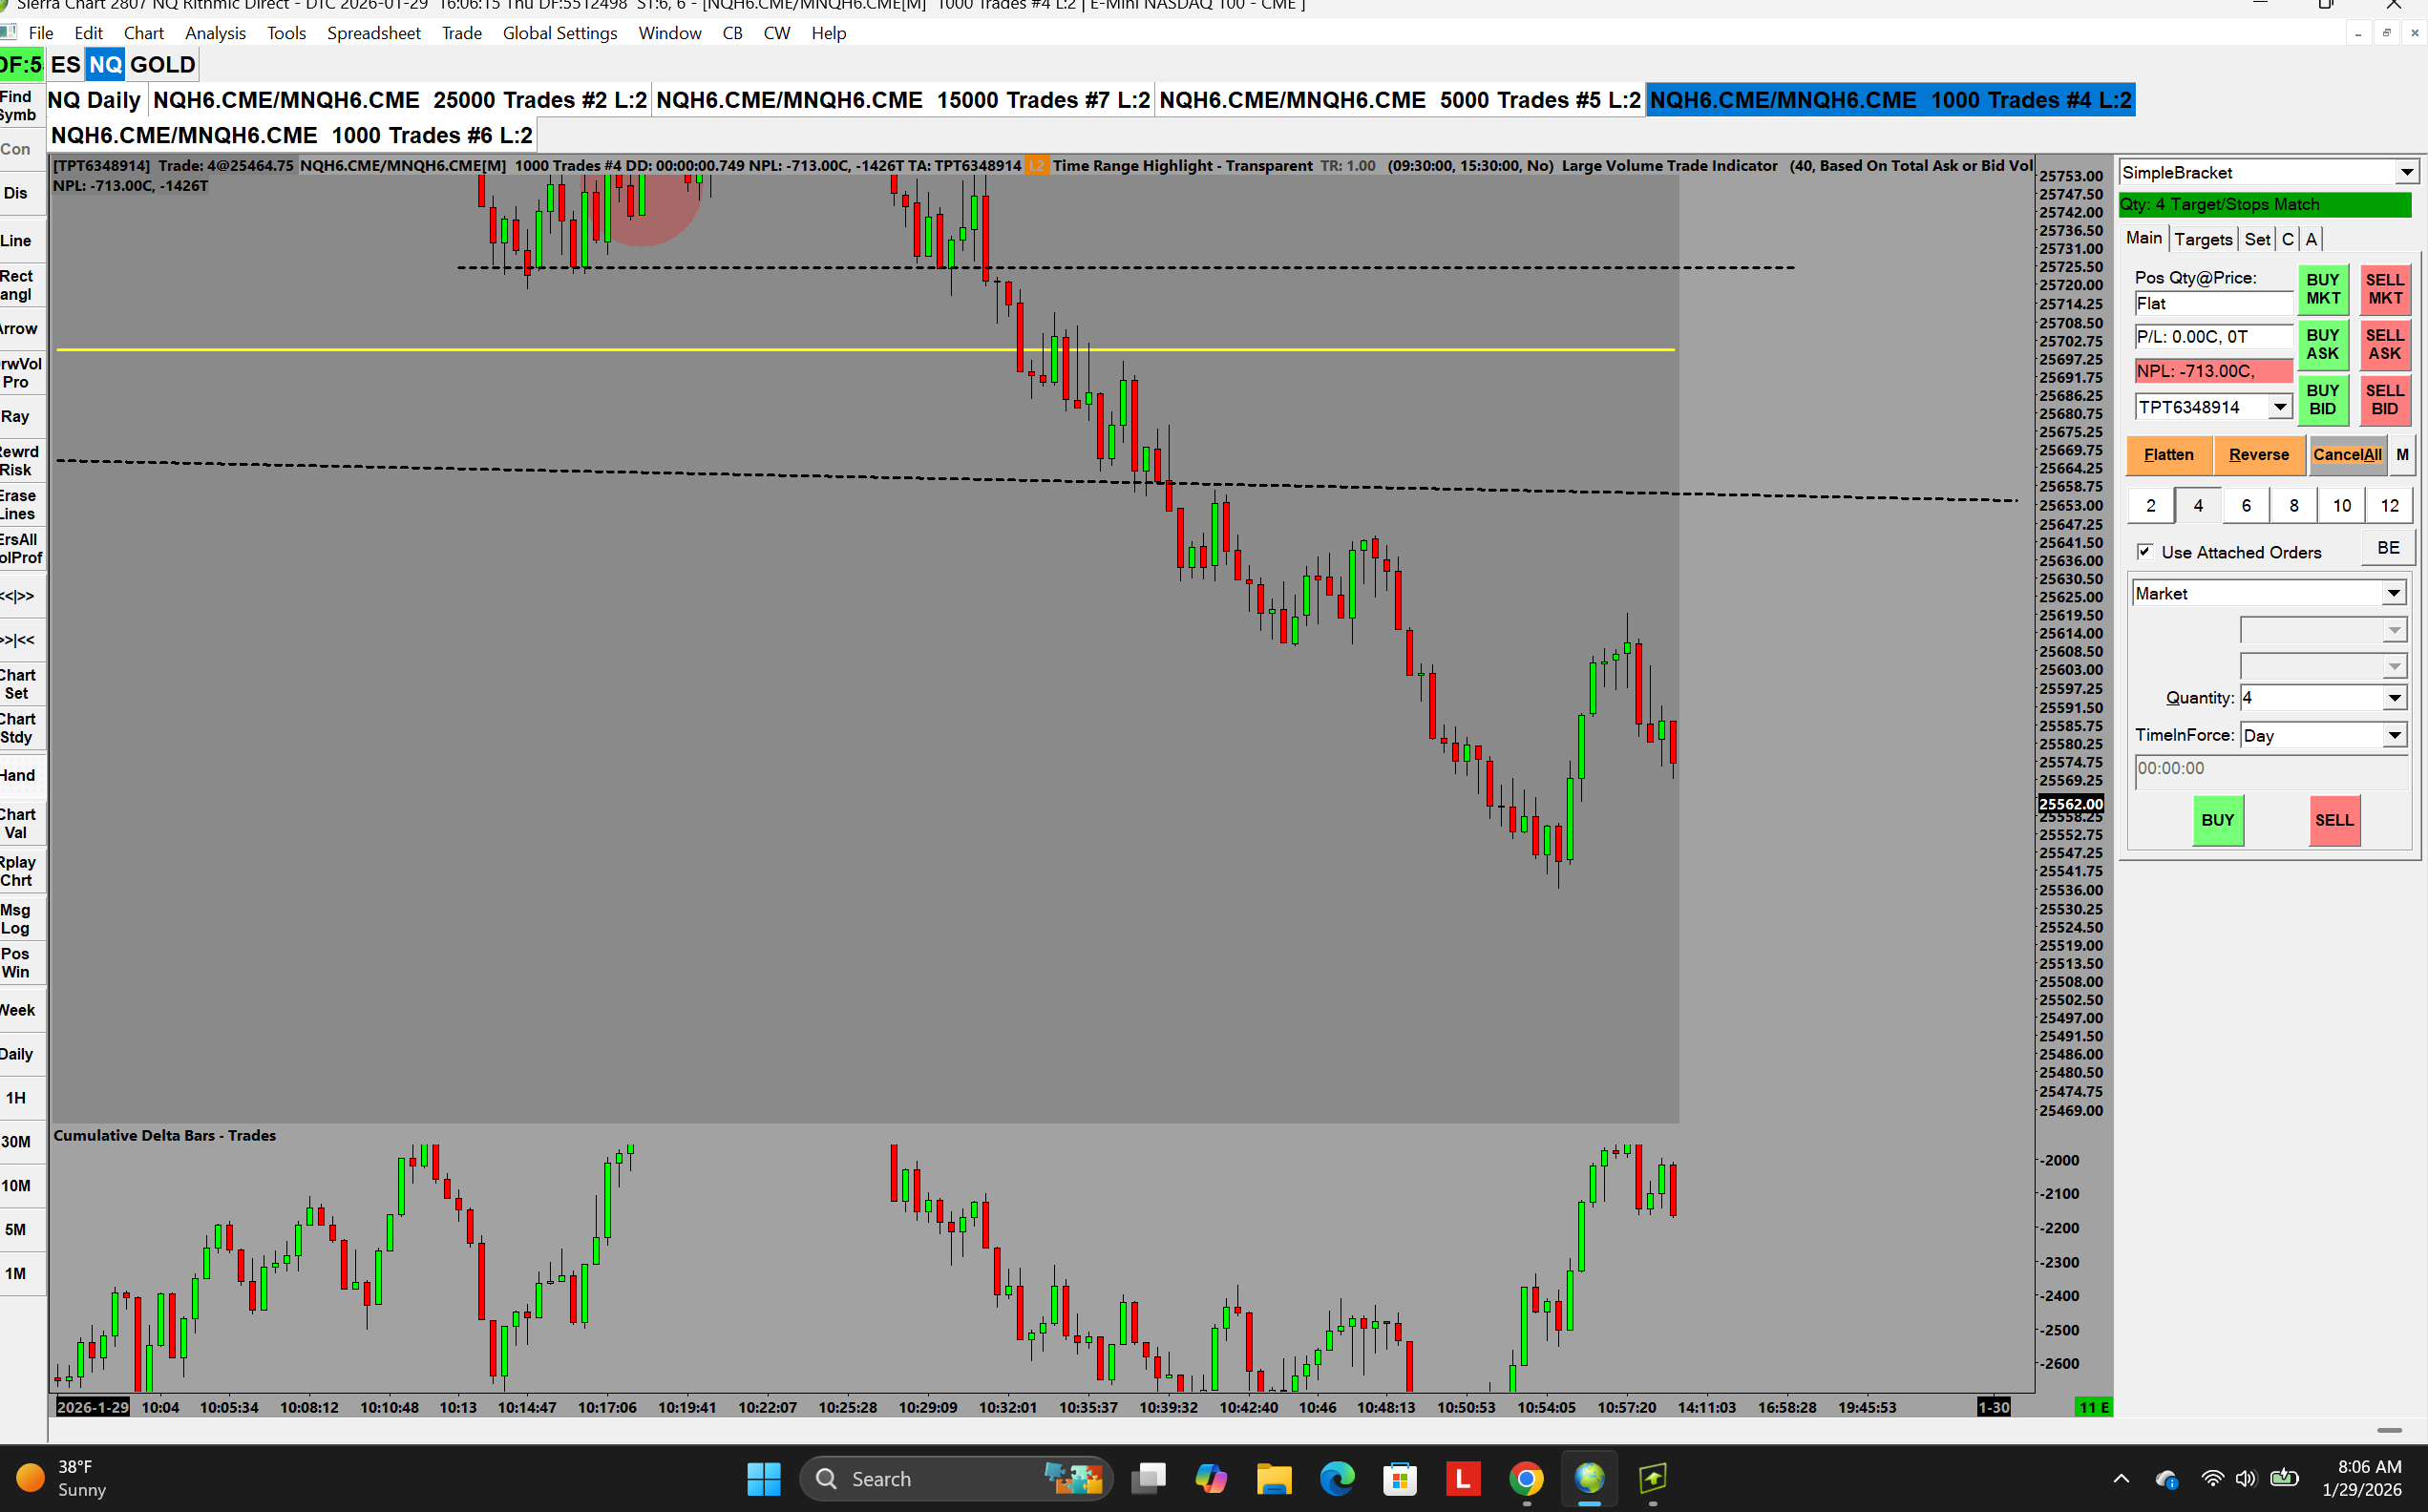The width and height of the screenshot is (2428, 1512).
Task: Open Replay Chart control
Action: (17, 872)
